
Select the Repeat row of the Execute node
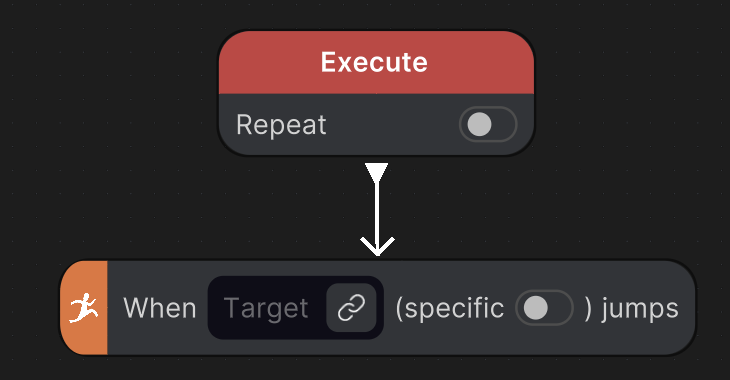(376, 124)
